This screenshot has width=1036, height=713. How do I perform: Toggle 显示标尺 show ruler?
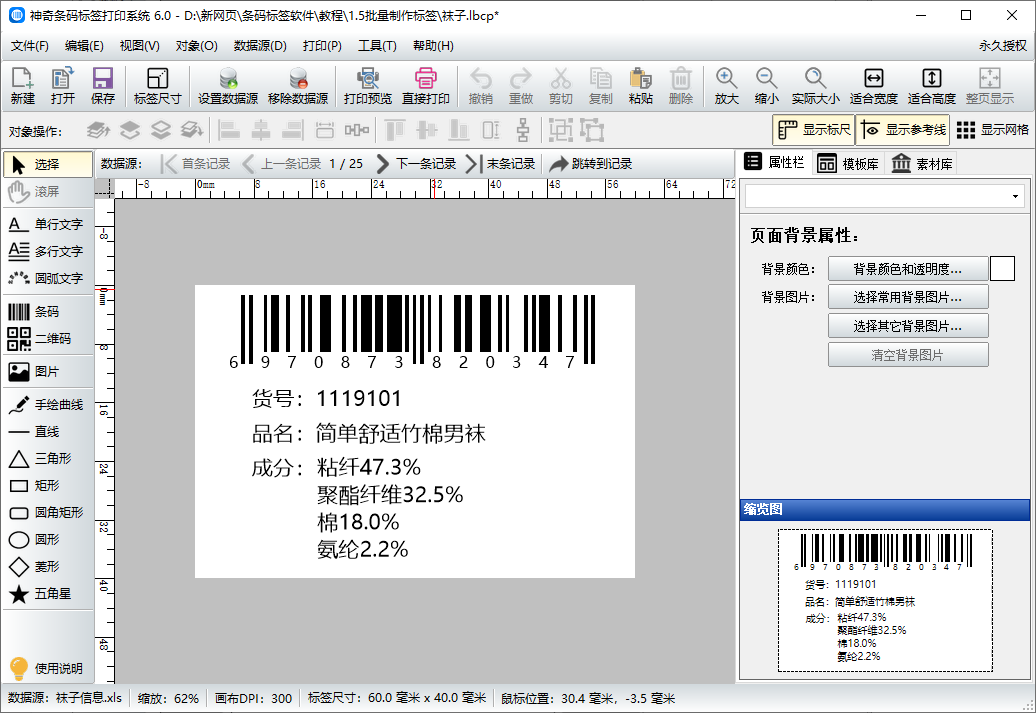[x=814, y=130]
